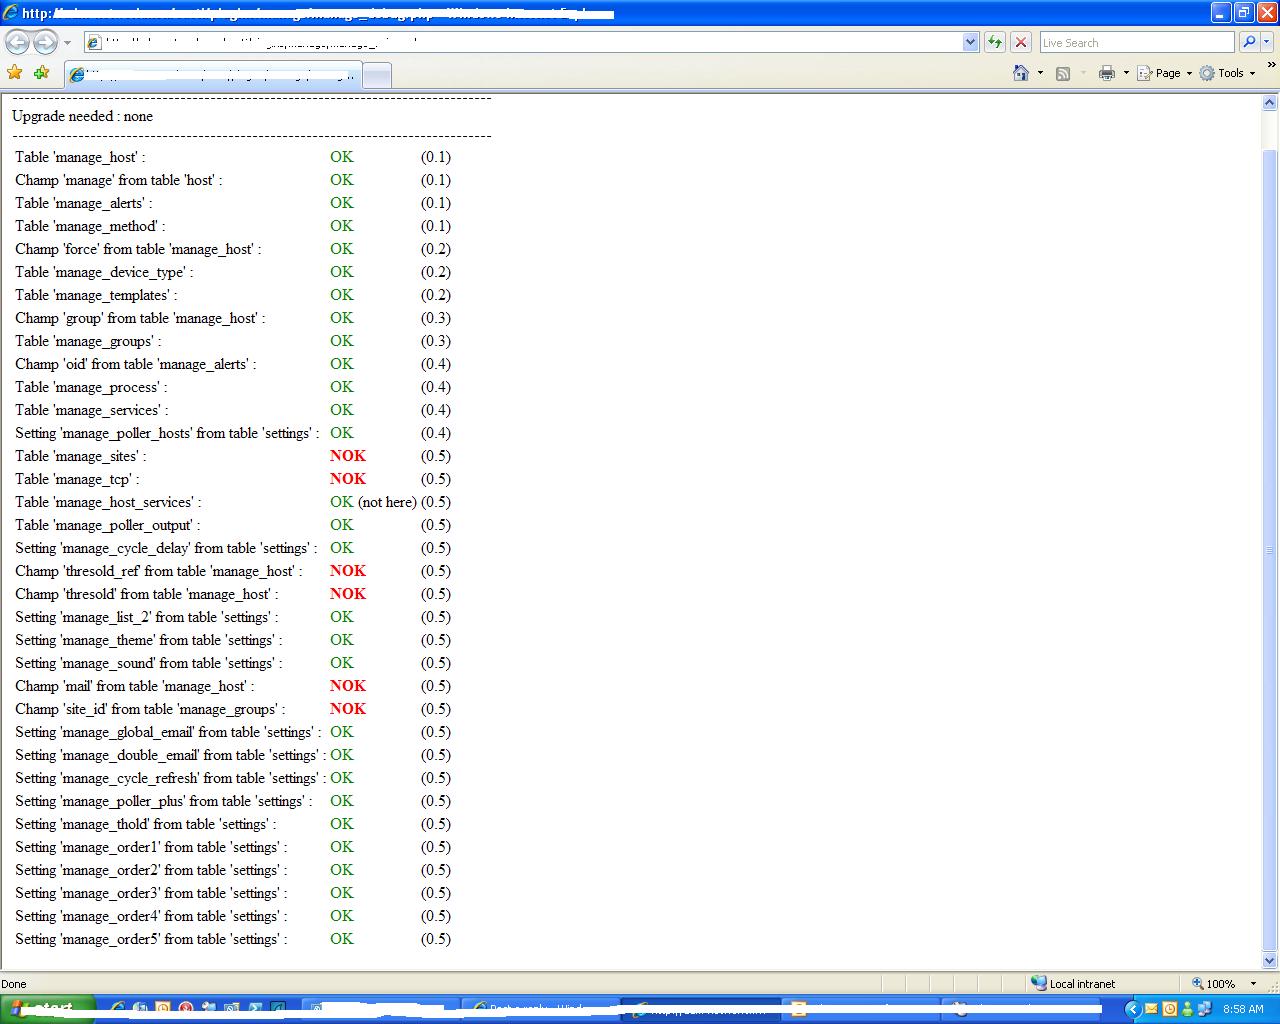Go back with the Back arrow button

(17, 42)
